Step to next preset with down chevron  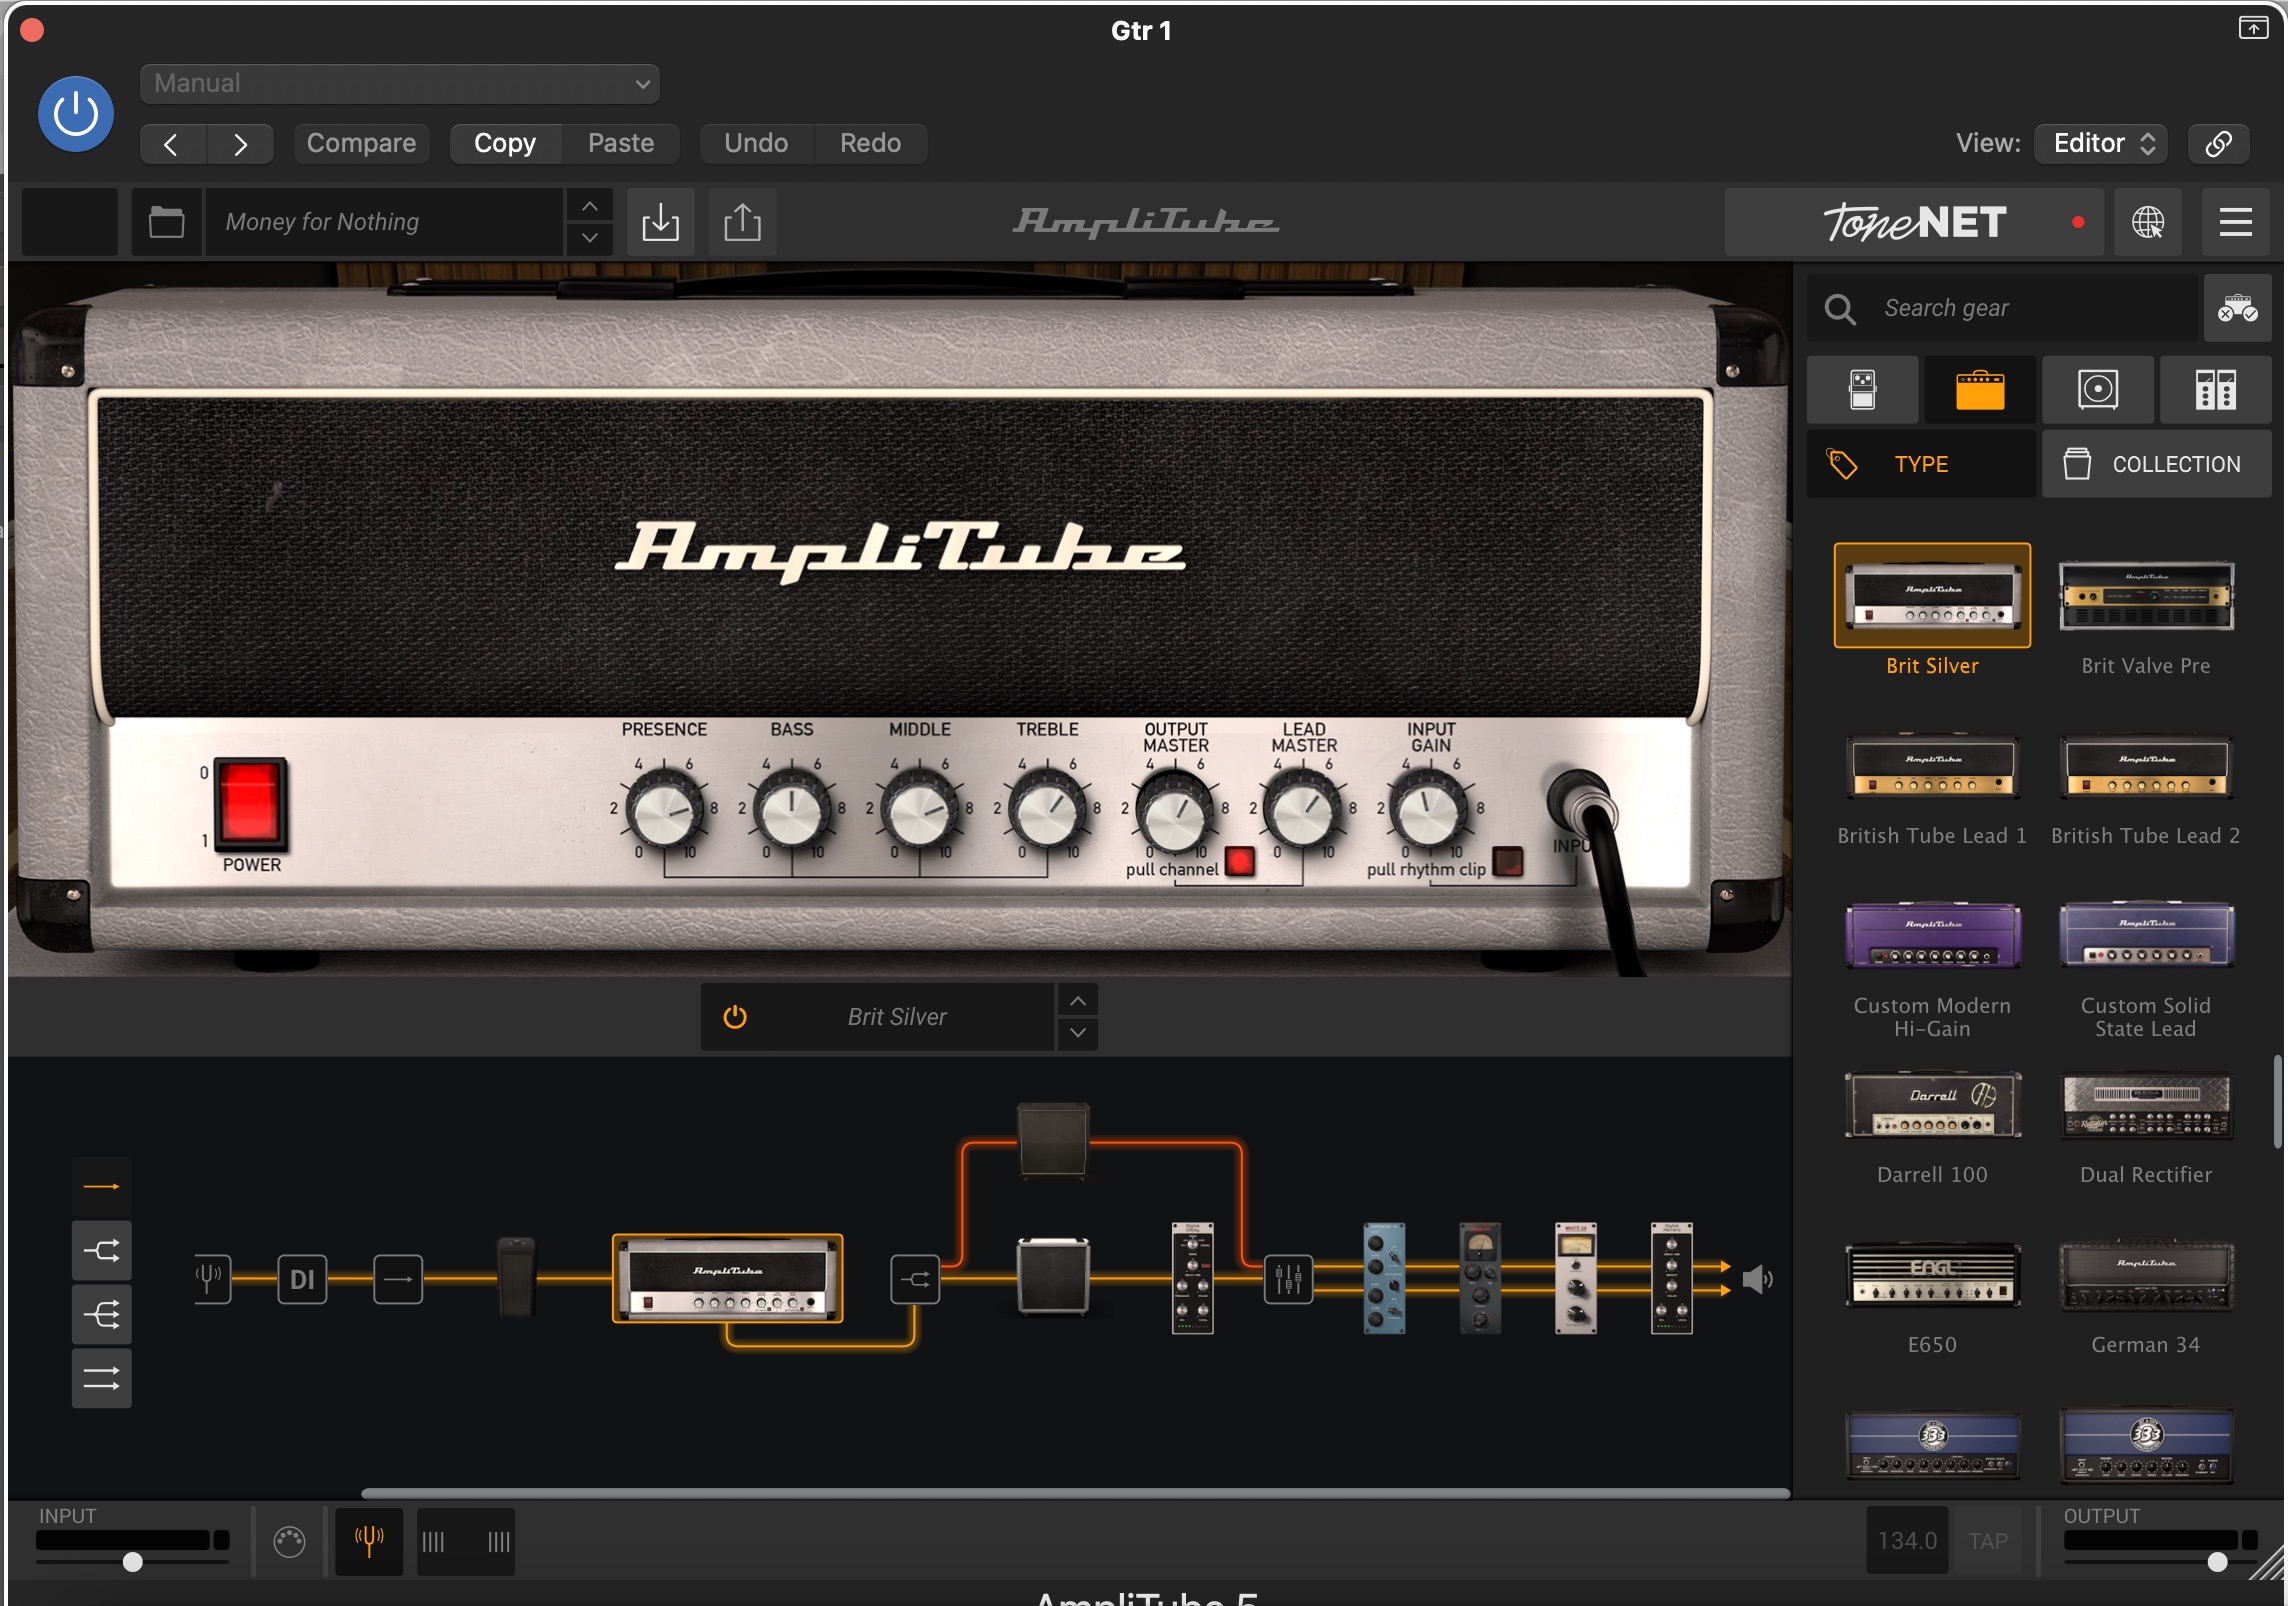(590, 238)
